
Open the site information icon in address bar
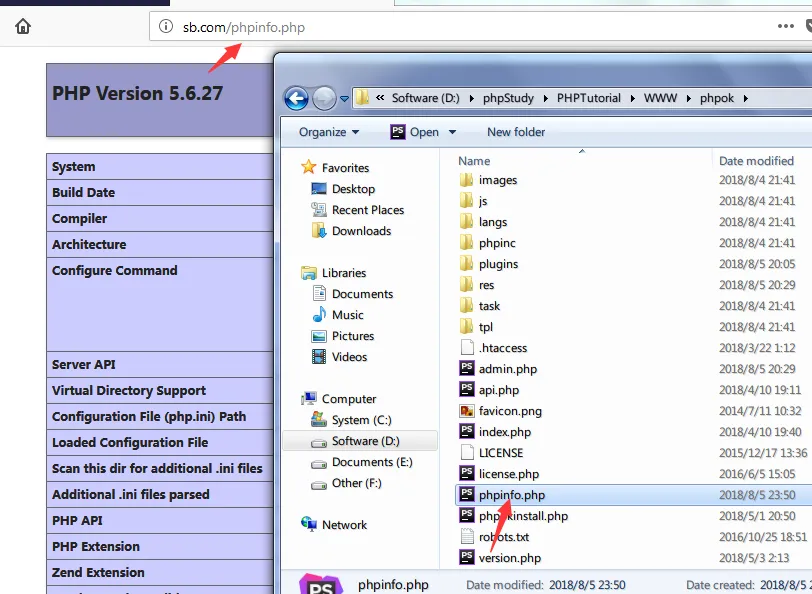(x=167, y=27)
